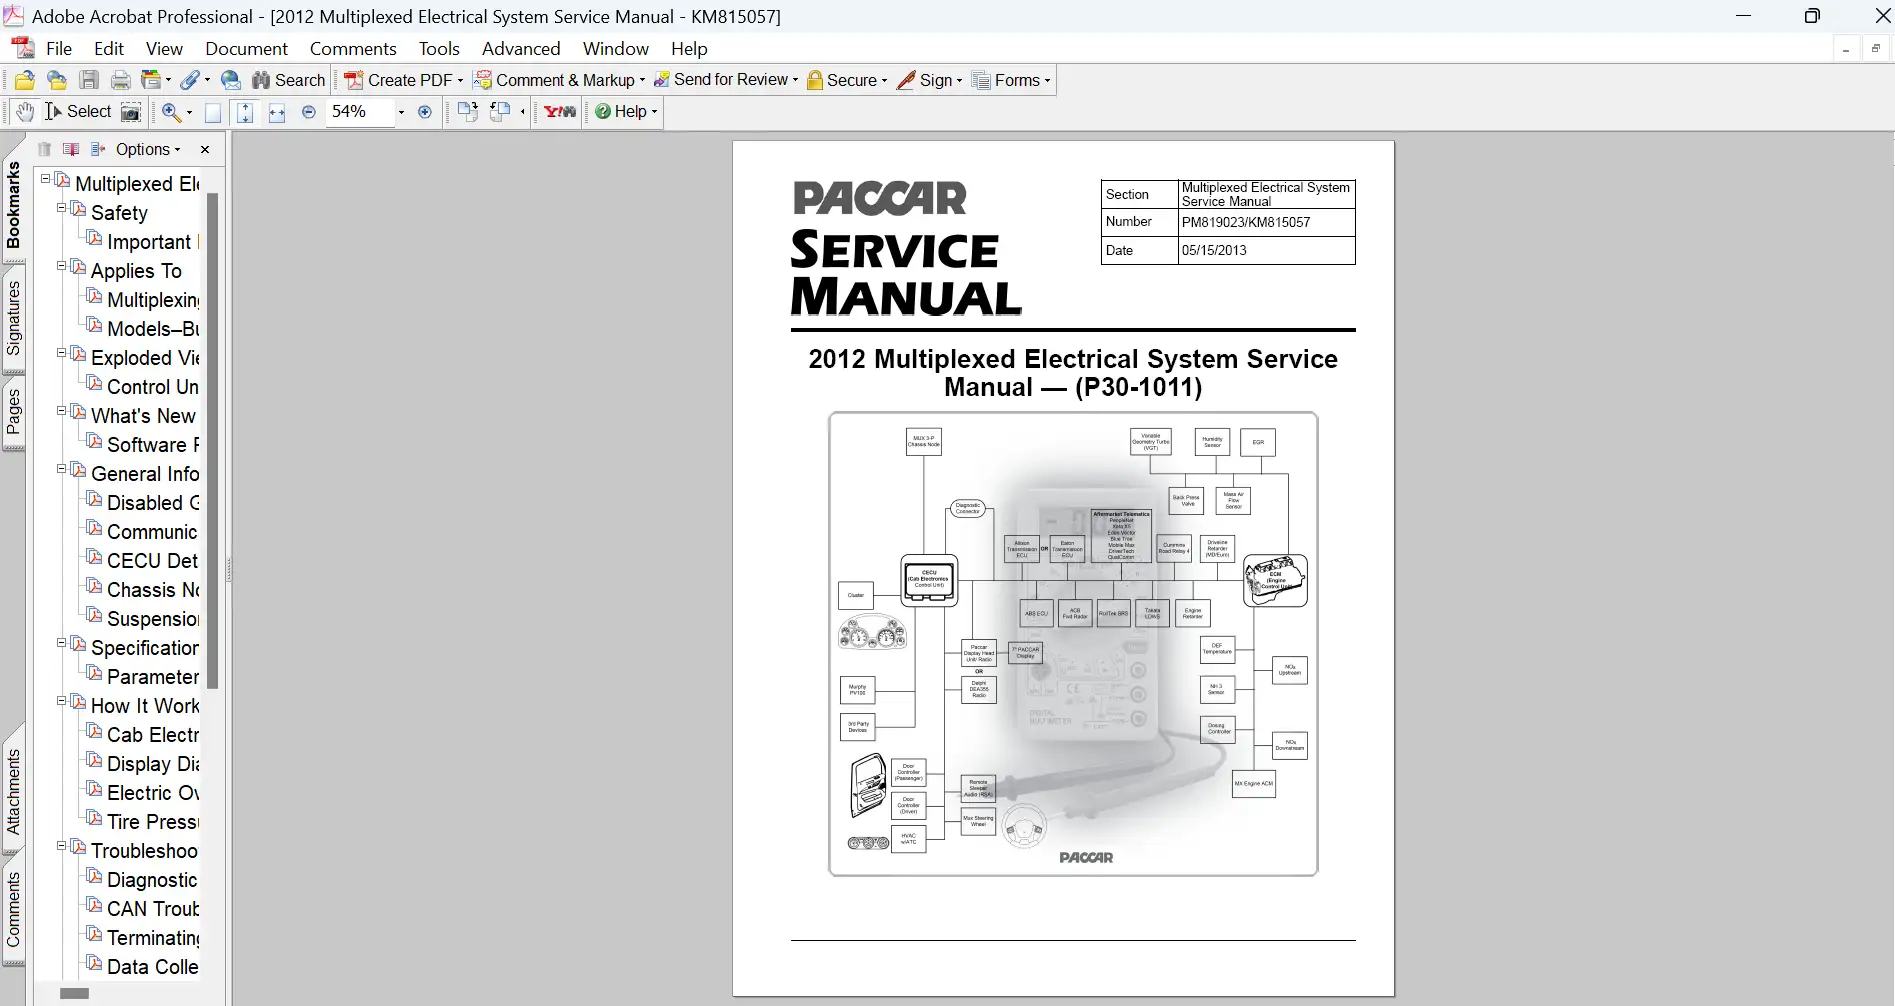1895x1006 pixels.
Task: Open the CAN Troub bookmark entry
Action: [152, 909]
